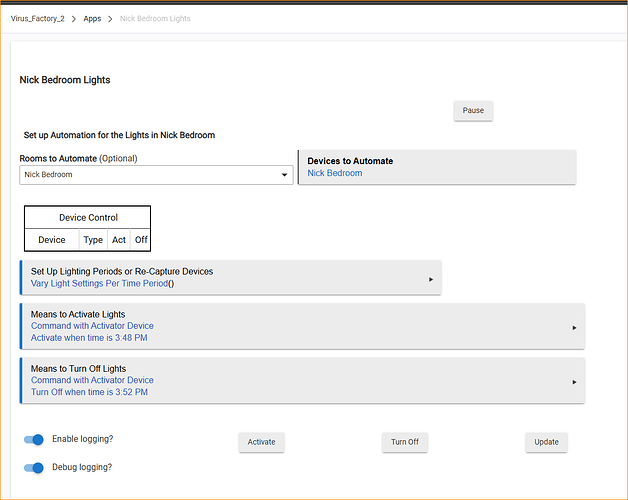Viewport: 628px width, 500px height.
Task: Toggle the Debug logging switch
Action: (x=34, y=467)
